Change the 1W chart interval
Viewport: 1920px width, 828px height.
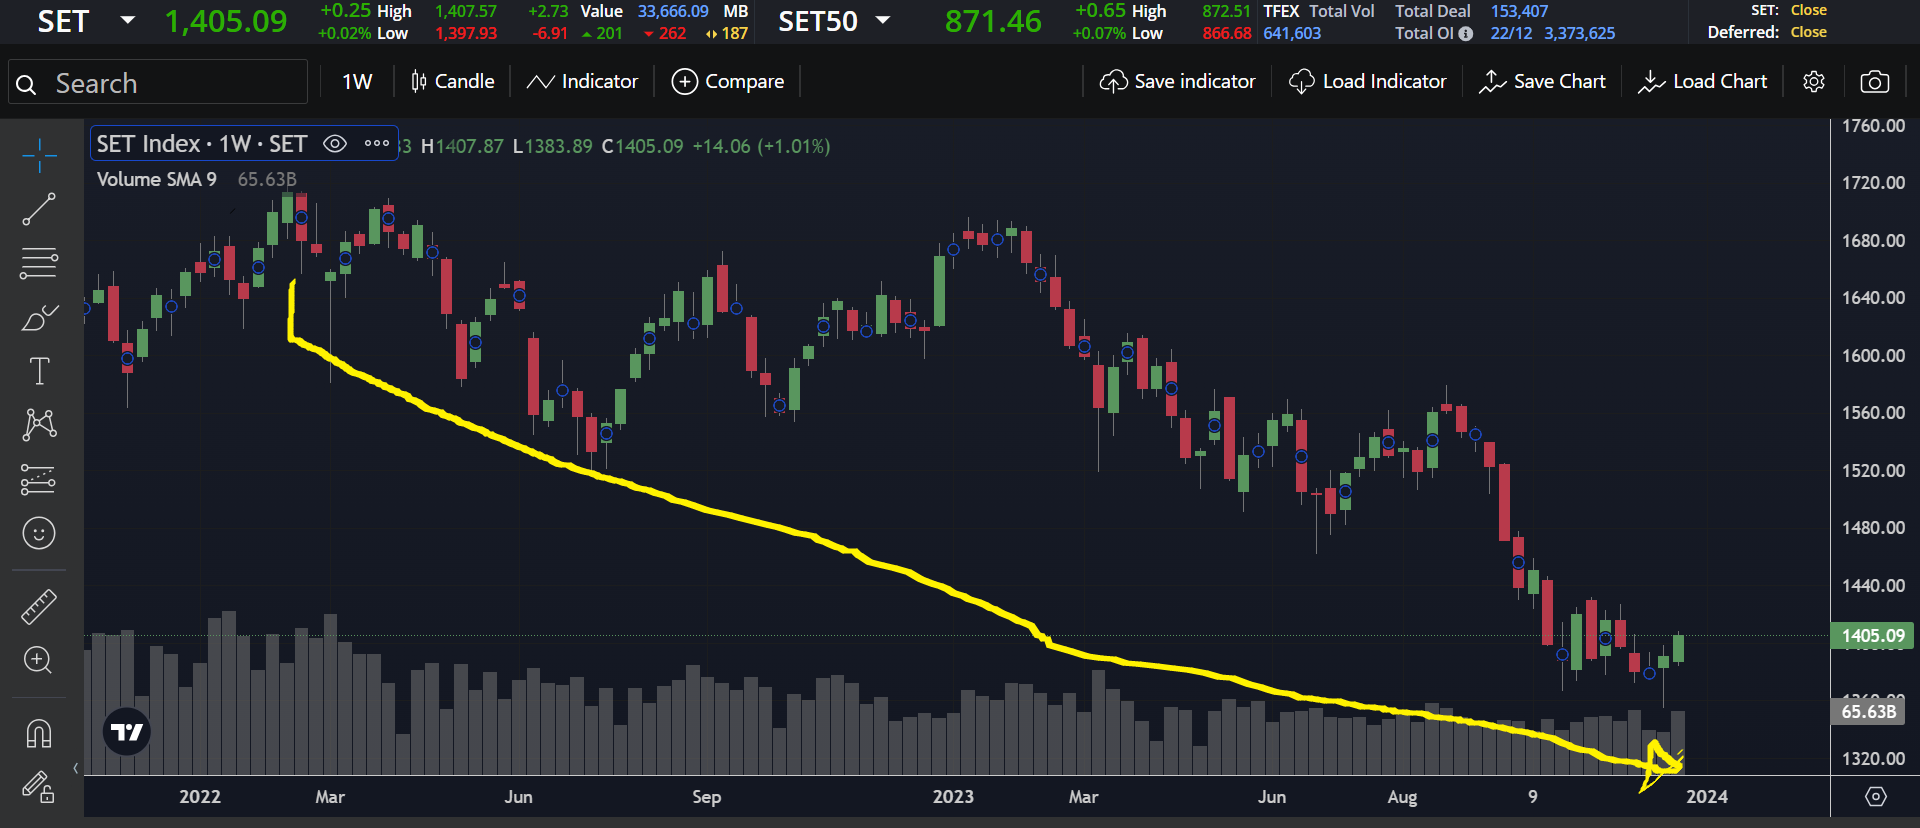[357, 82]
